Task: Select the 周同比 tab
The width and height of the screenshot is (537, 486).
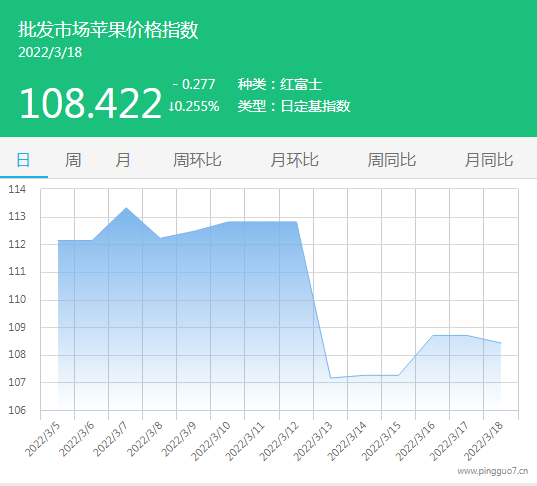Action: [391, 160]
